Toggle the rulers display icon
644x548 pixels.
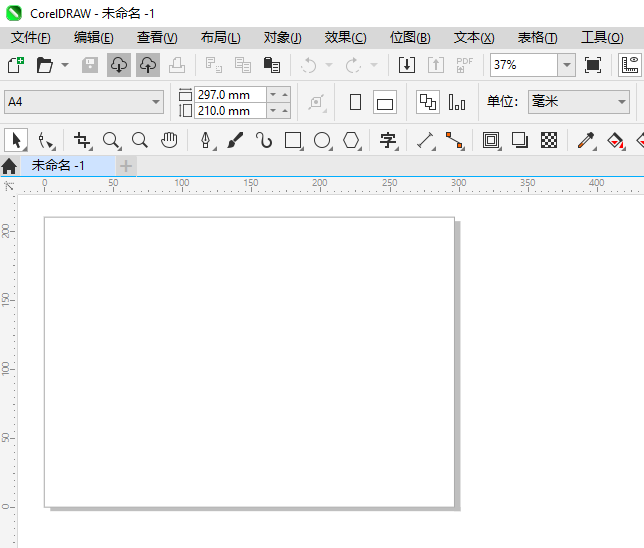pyautogui.click(x=630, y=65)
